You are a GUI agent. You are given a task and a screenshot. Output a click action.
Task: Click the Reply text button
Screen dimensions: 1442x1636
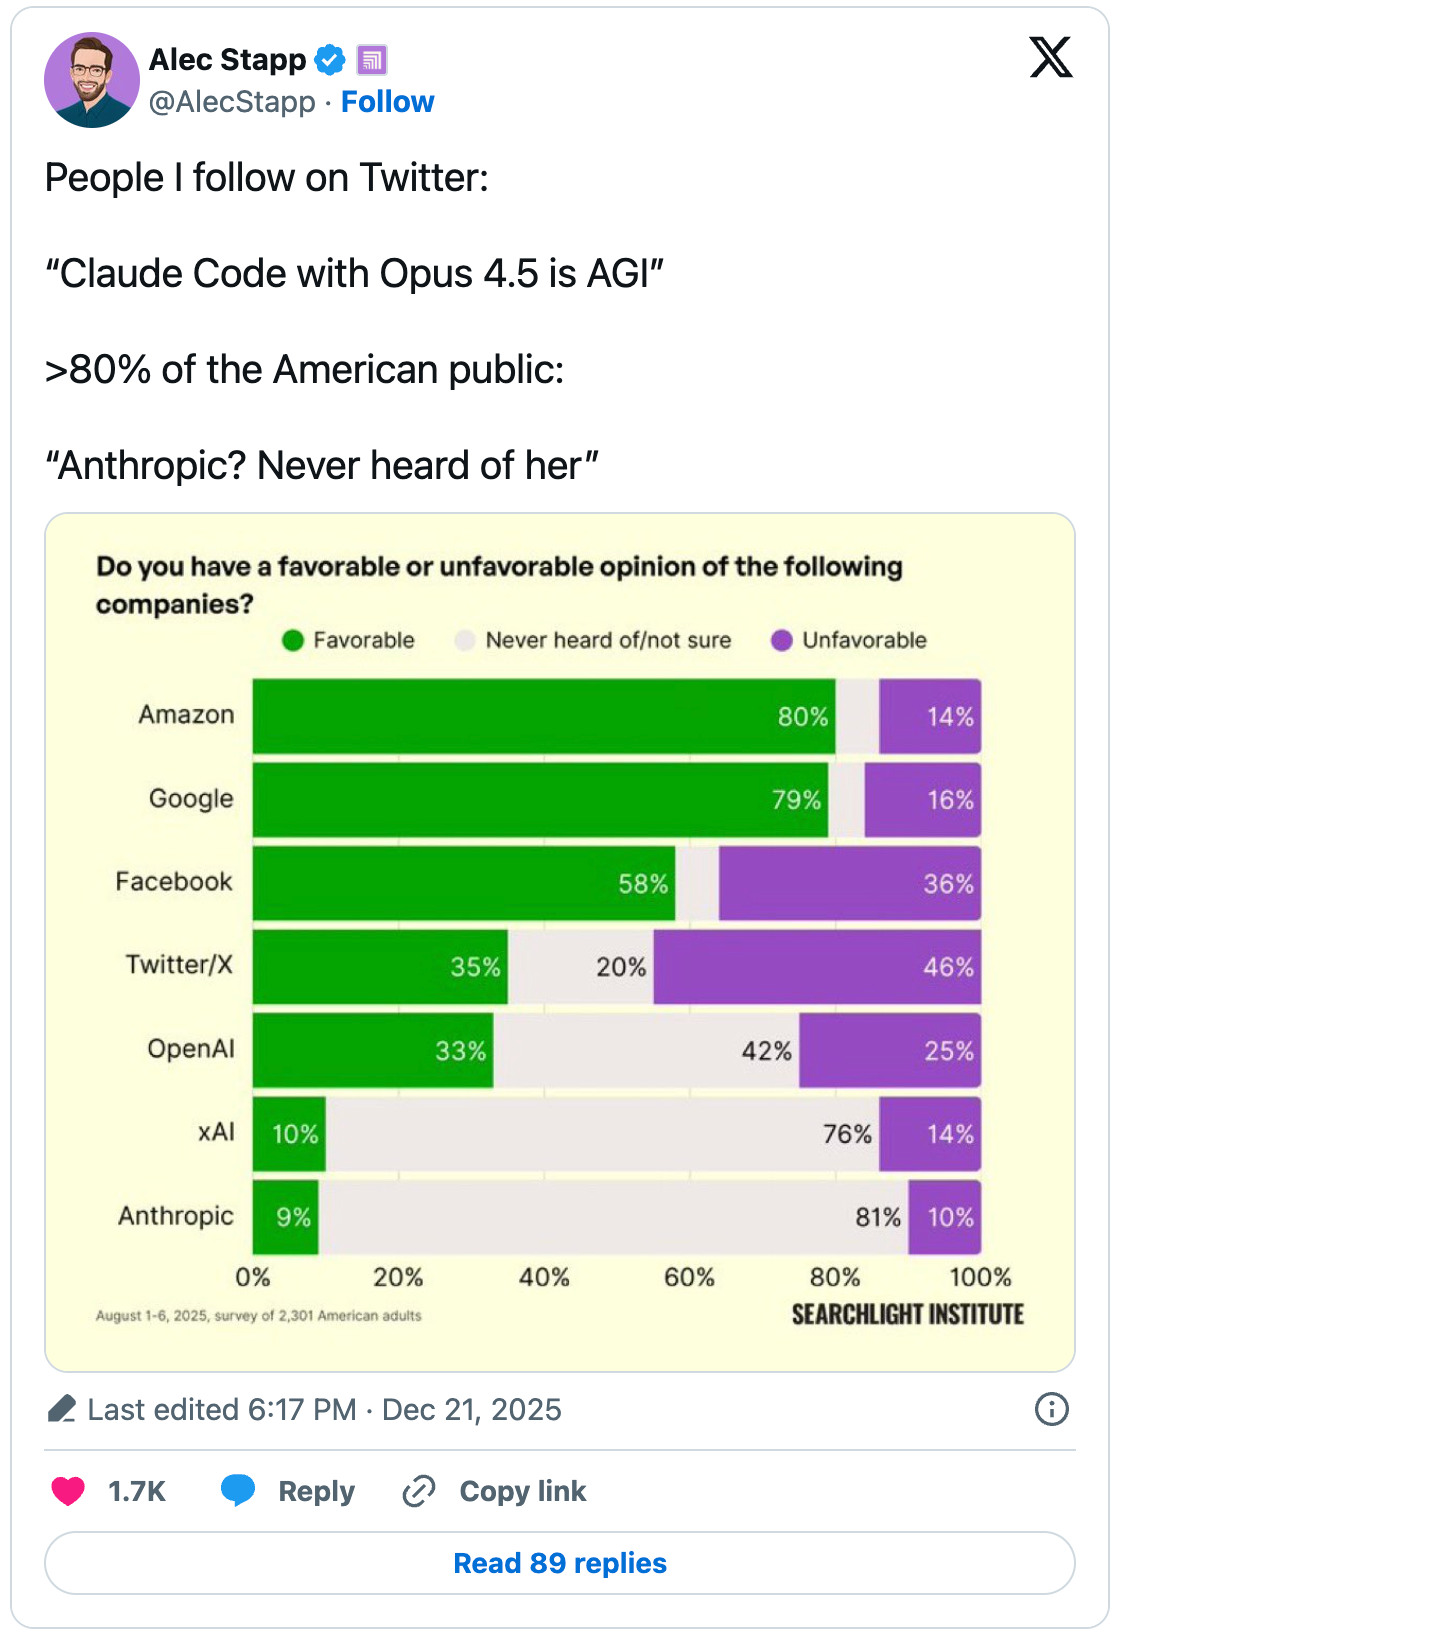(316, 1491)
